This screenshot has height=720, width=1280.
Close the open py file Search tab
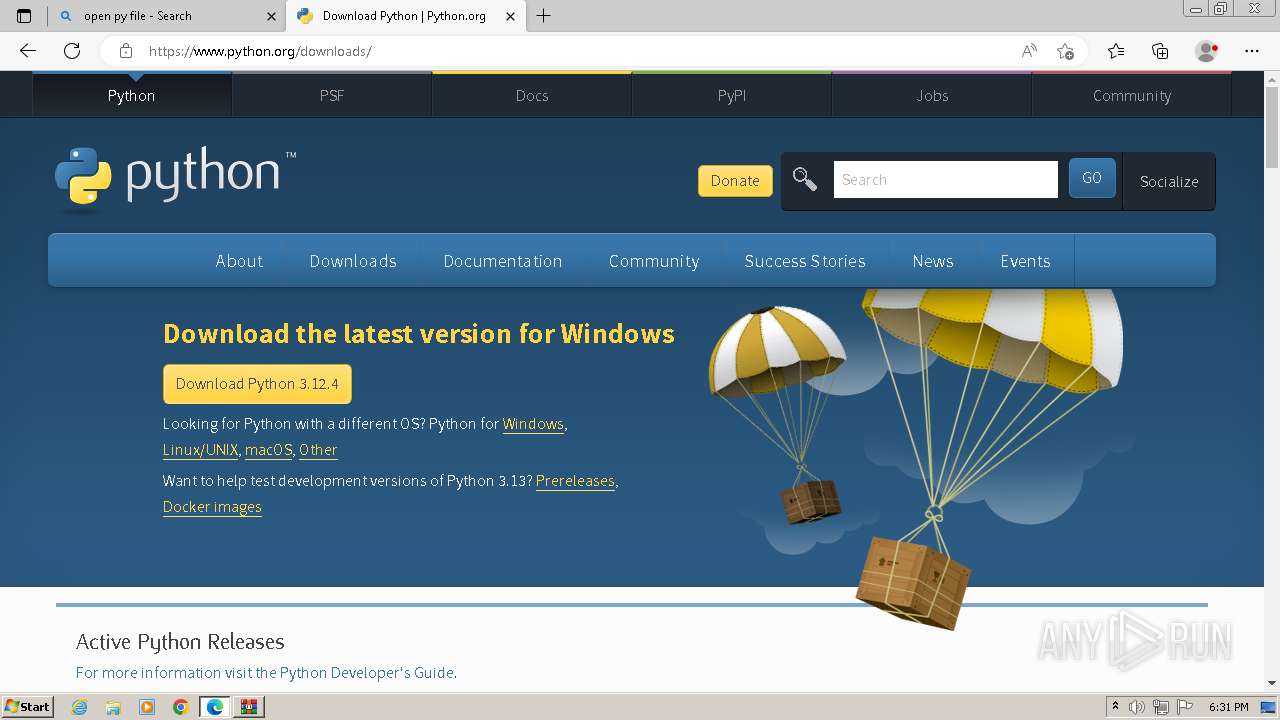tap(272, 16)
